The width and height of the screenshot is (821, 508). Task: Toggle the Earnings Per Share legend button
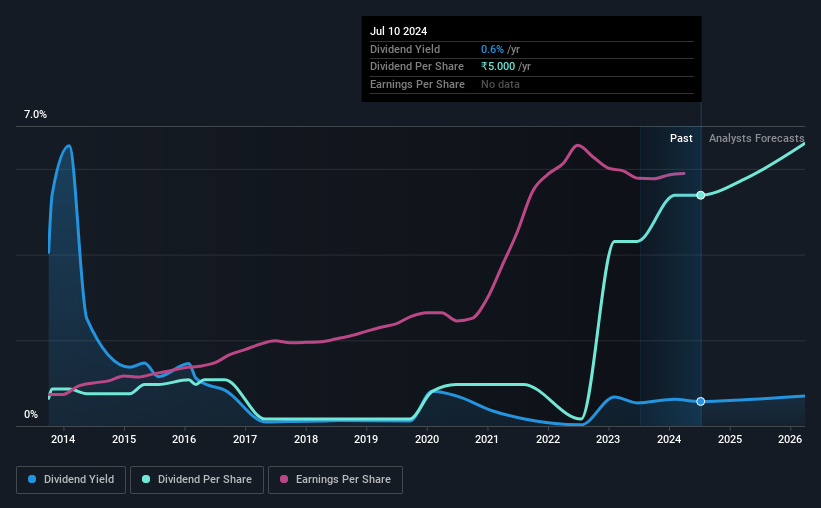335,480
